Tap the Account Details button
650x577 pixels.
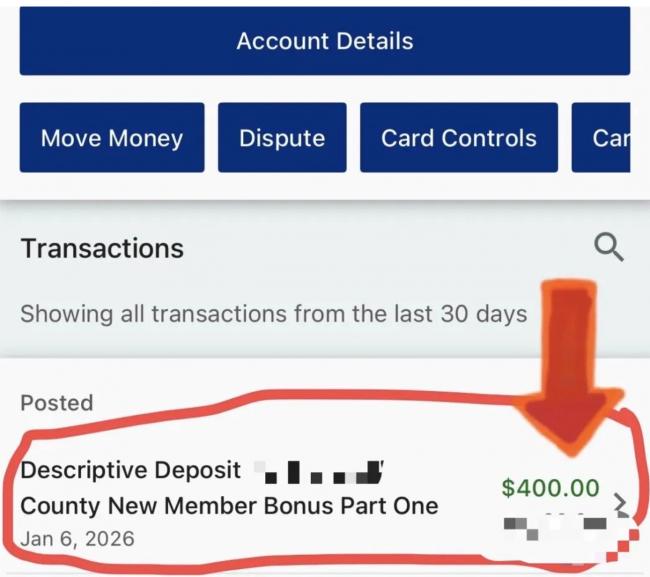click(325, 41)
